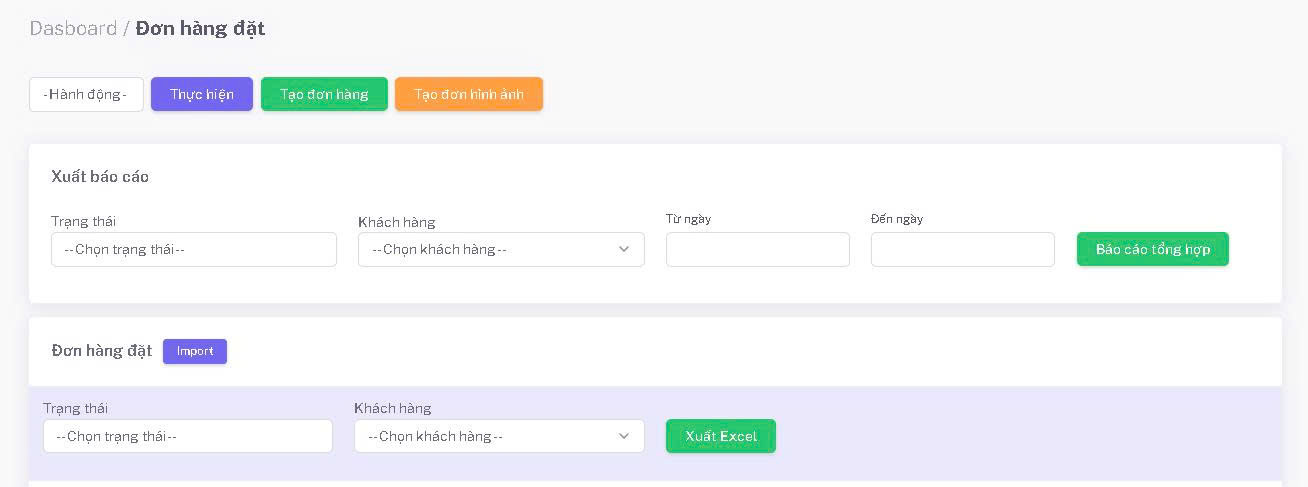Click the Đơn hàng đặt breadcrumb title
Image resolution: width=1308 pixels, height=487 pixels.
(x=200, y=28)
